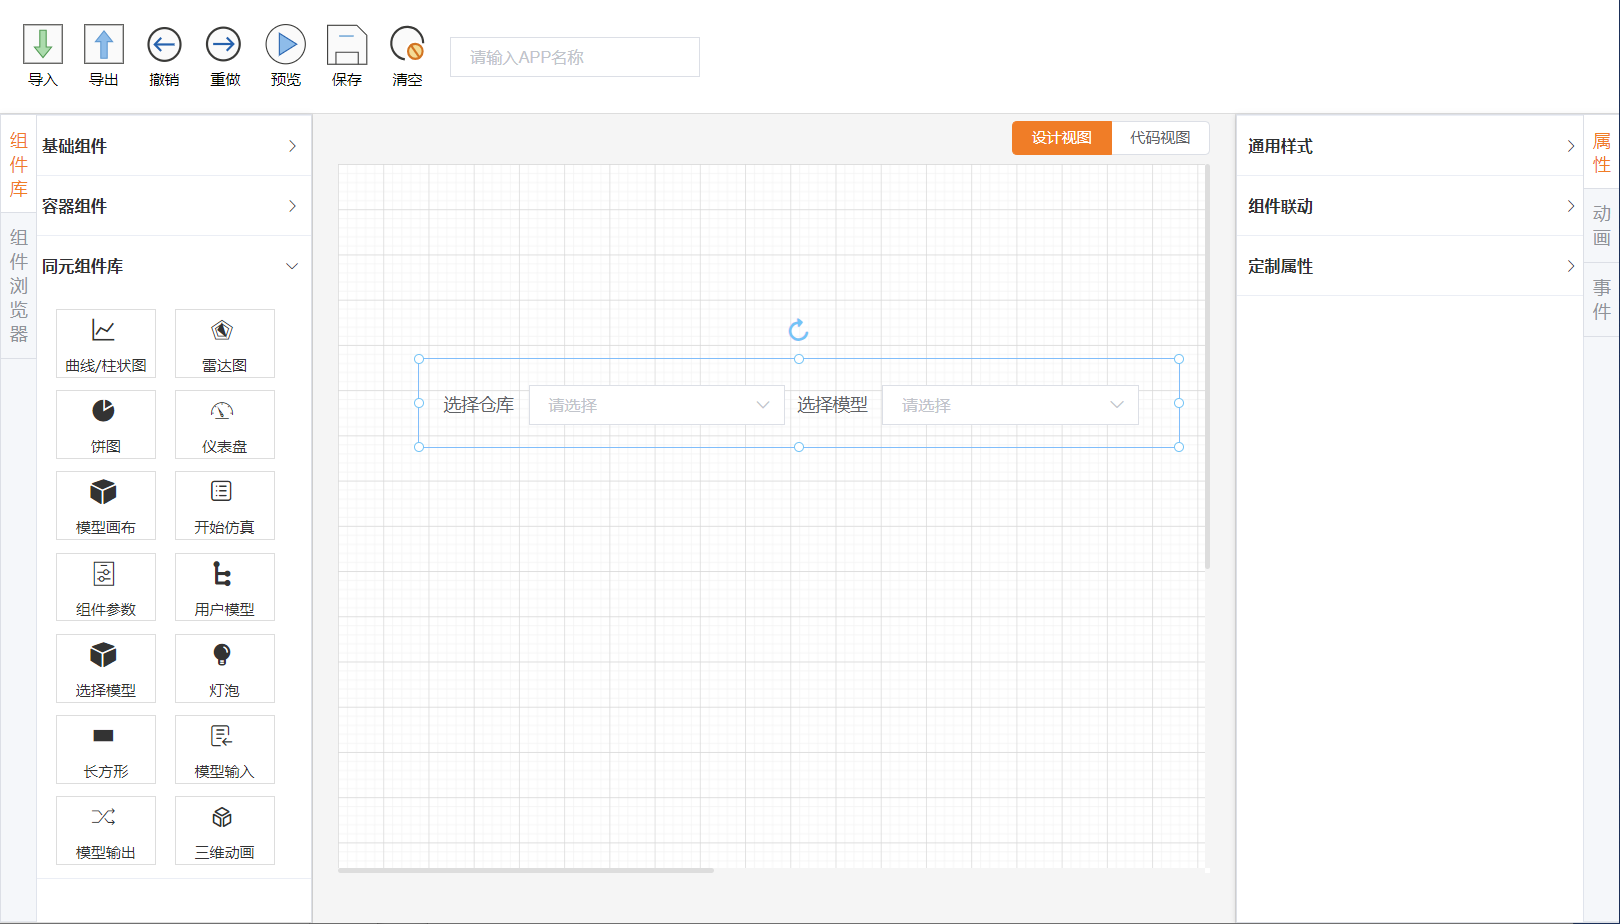This screenshot has width=1620, height=924.
Task: Open the 组件库 side tab
Action: [x=19, y=165]
